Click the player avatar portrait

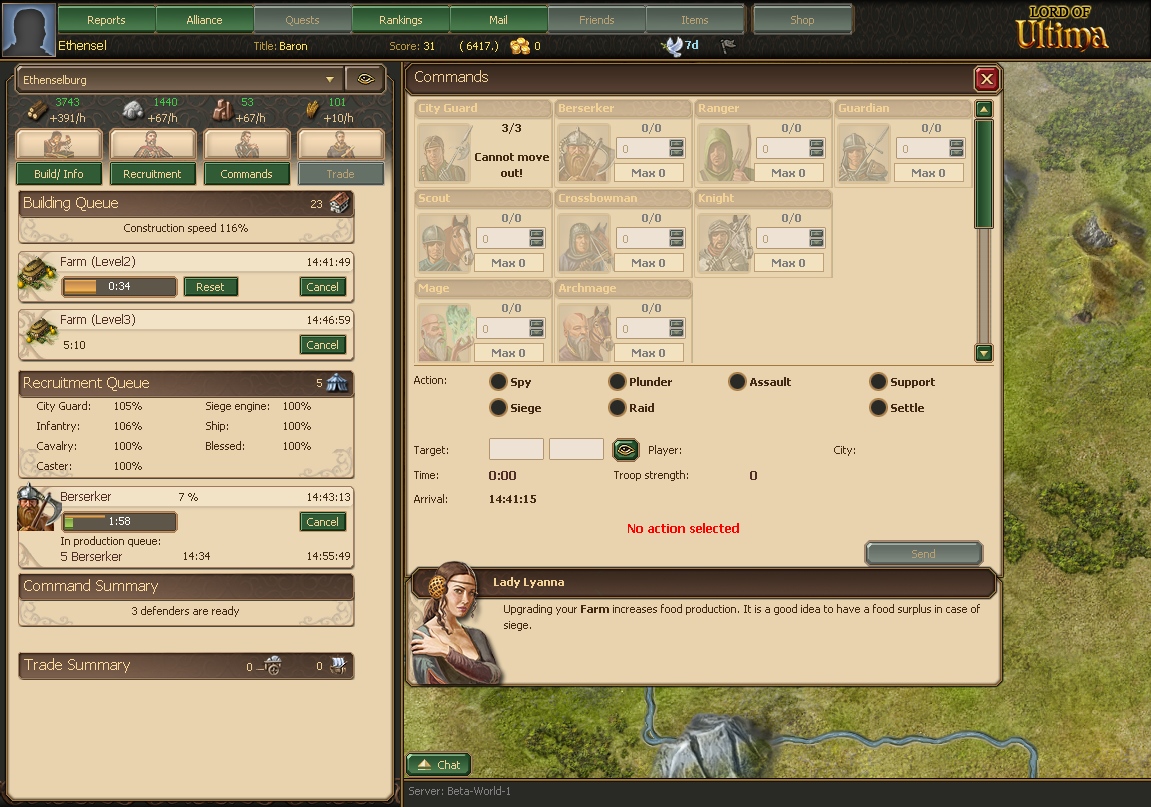[x=29, y=29]
